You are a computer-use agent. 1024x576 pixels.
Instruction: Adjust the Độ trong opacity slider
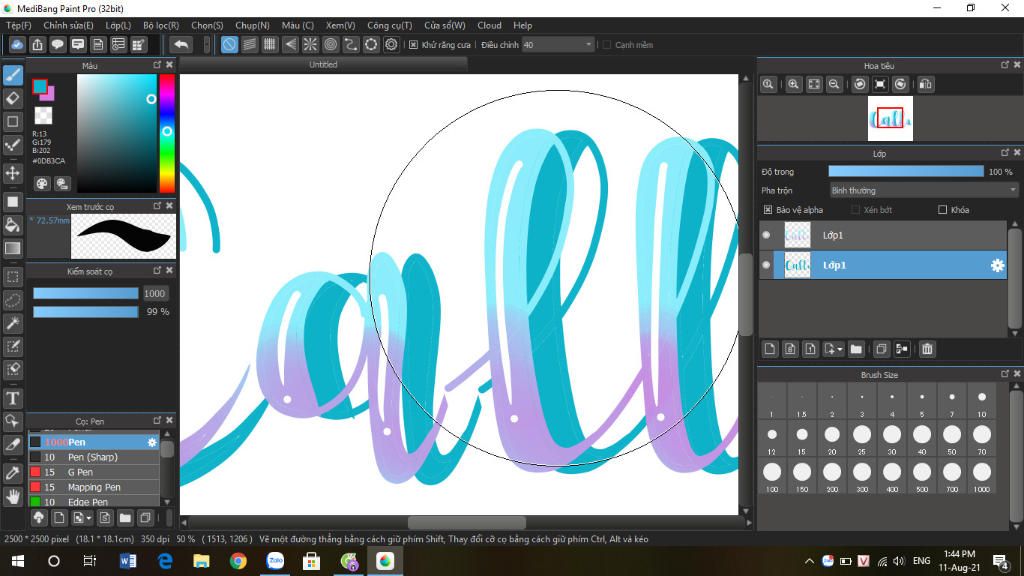point(906,171)
